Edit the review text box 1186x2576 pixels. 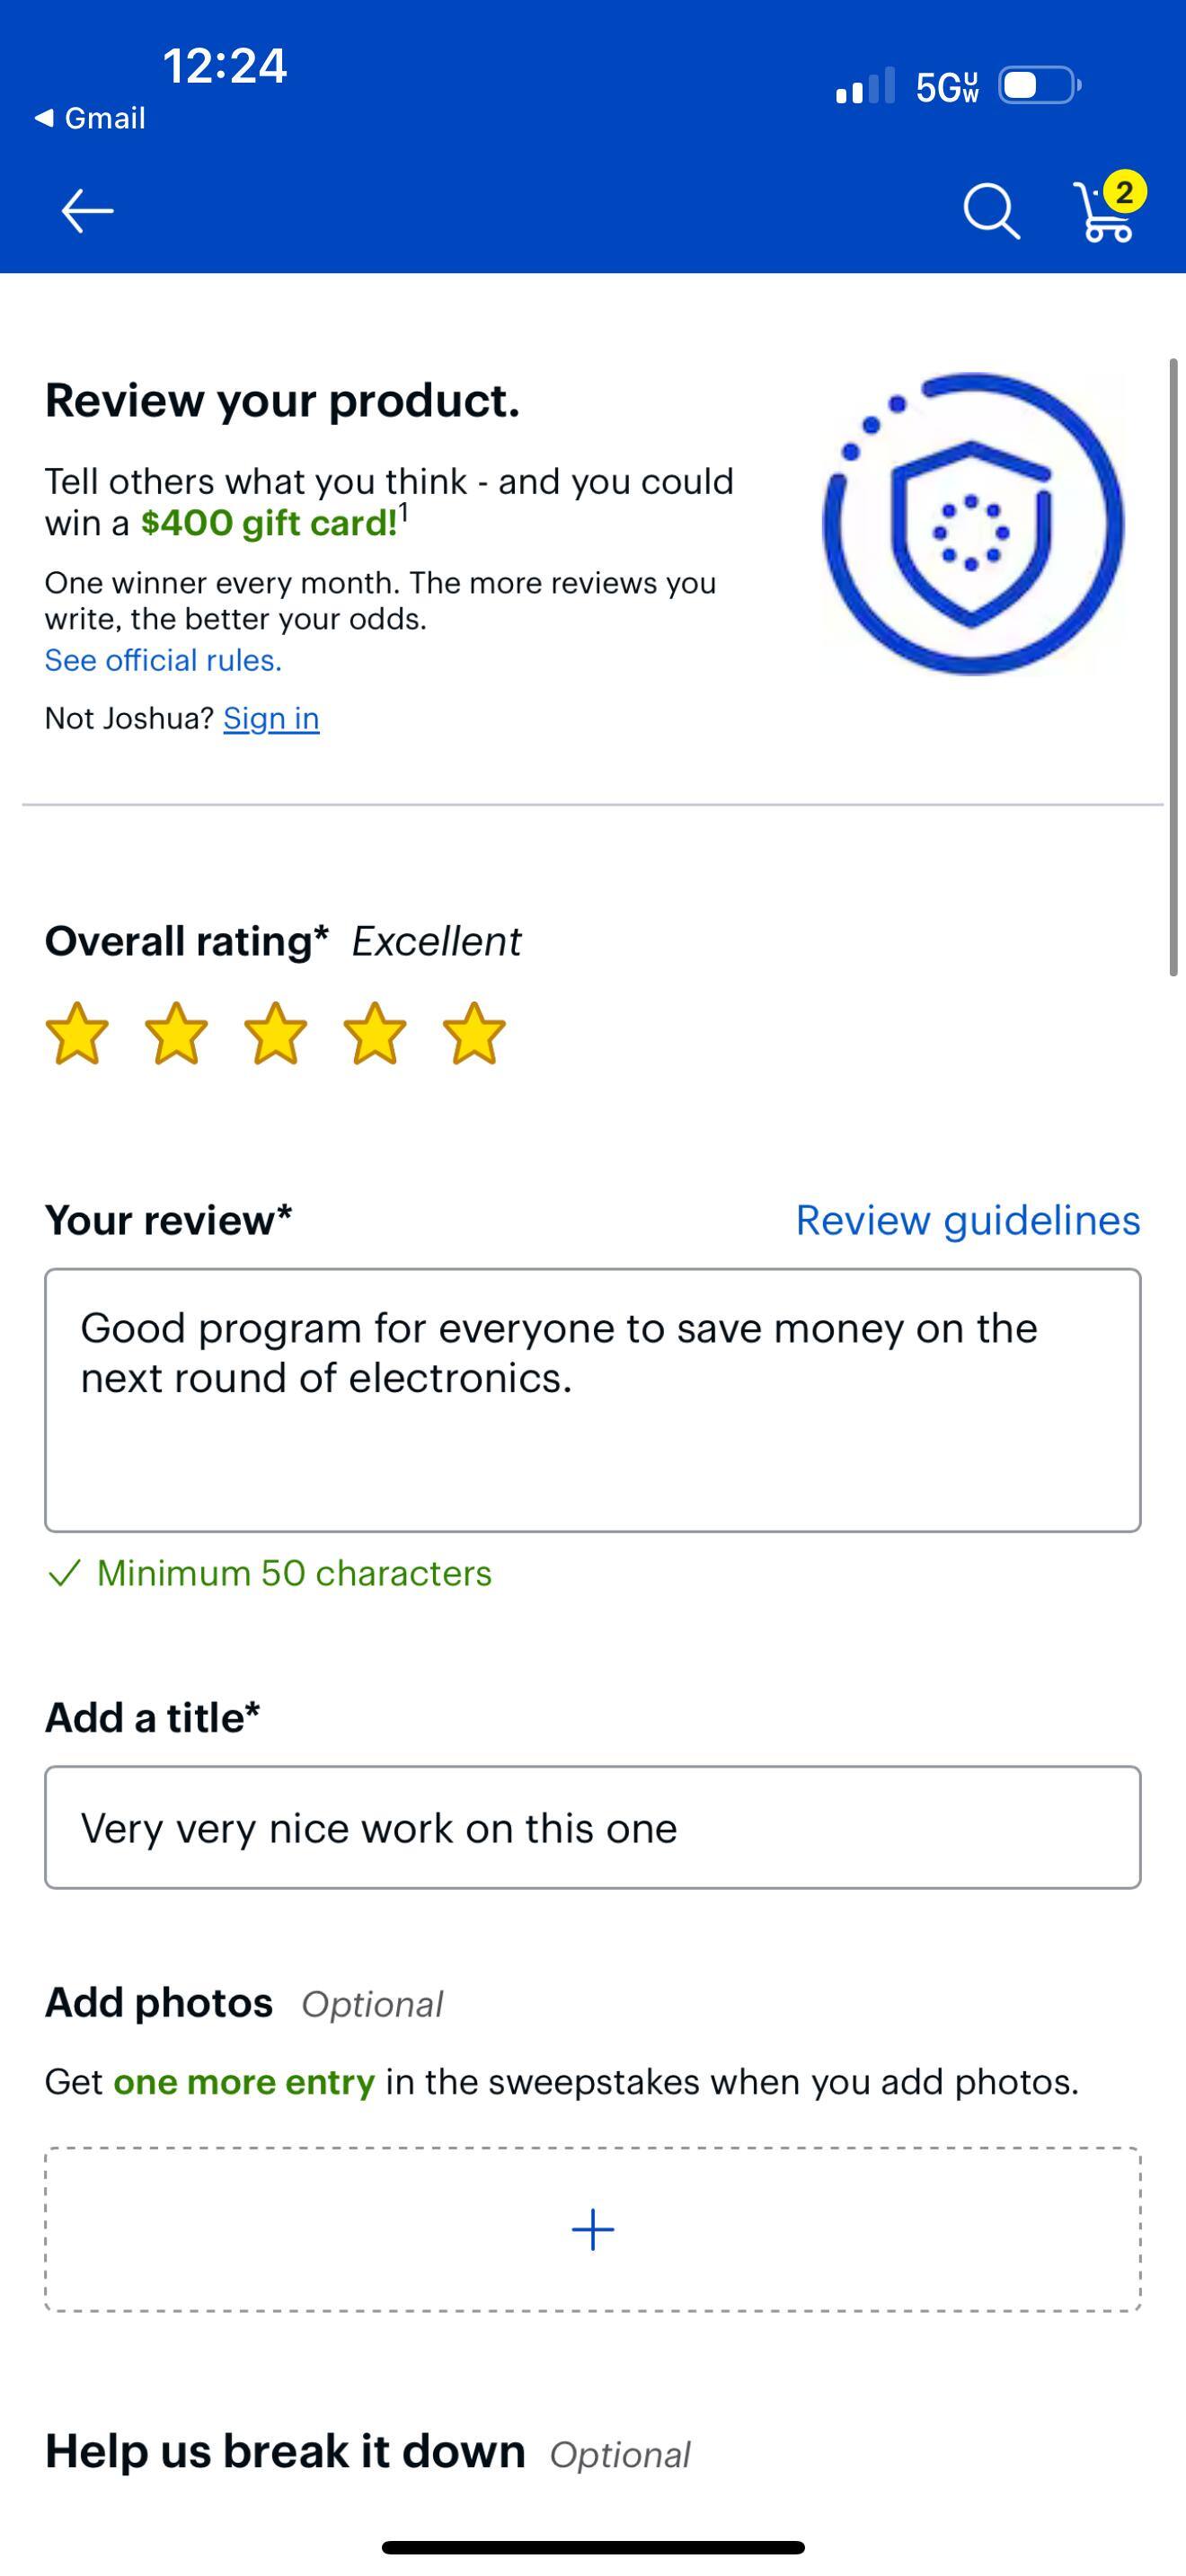point(592,1400)
